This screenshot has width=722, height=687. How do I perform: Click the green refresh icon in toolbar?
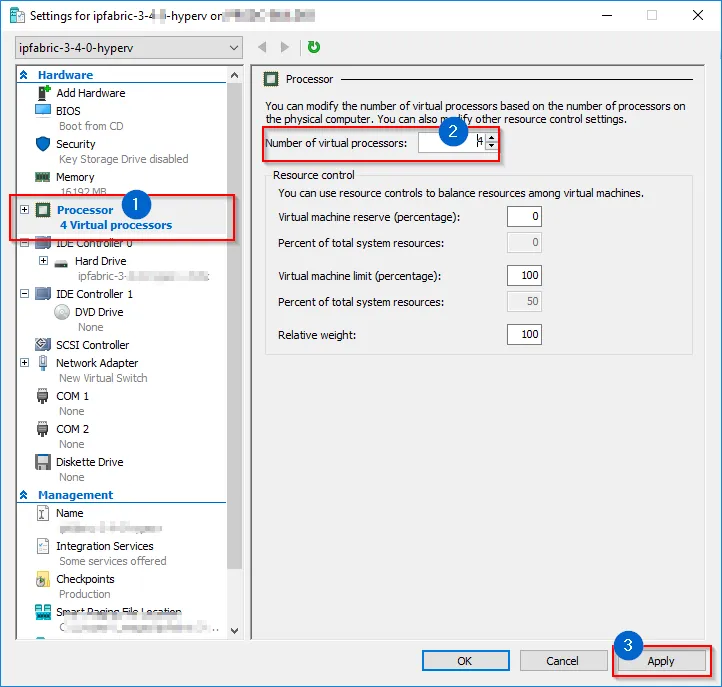314,47
